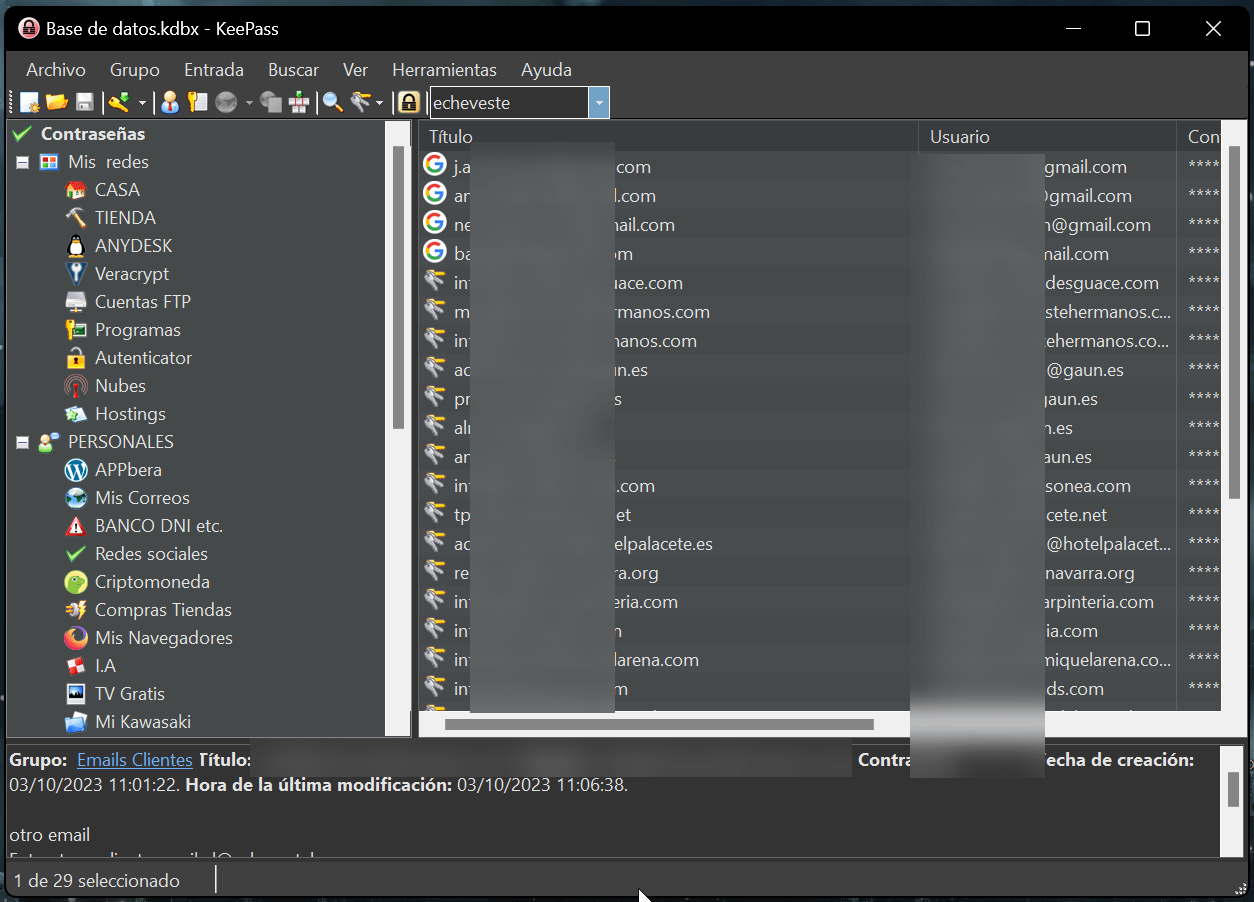Open the Nubes group
The width and height of the screenshot is (1254, 902).
coord(120,386)
